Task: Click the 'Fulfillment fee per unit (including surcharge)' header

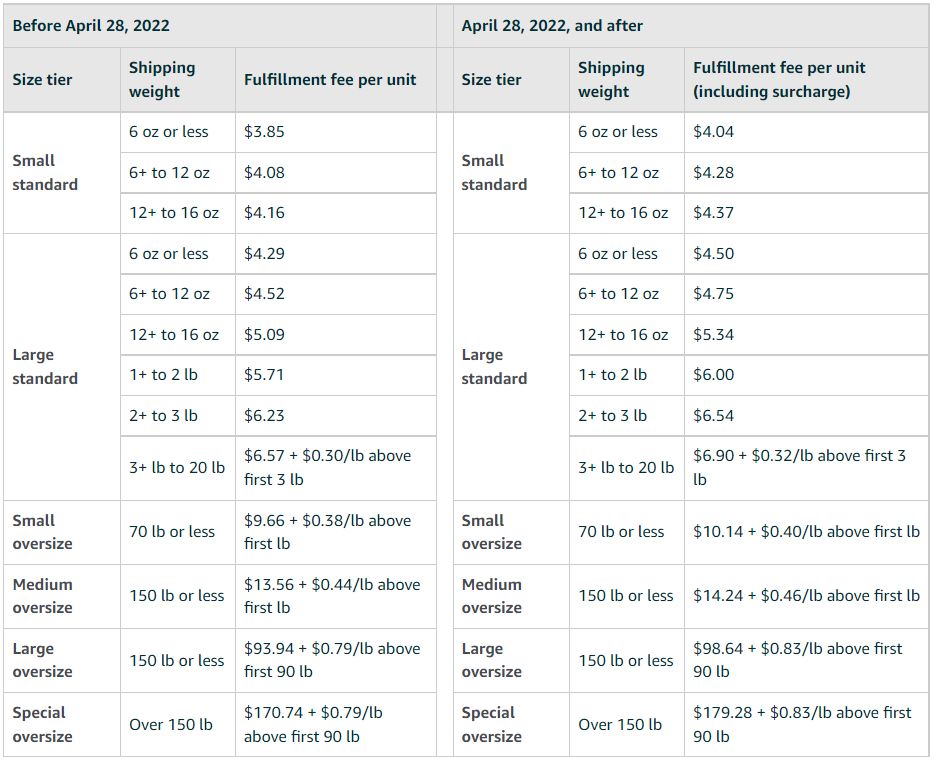Action: (780, 80)
